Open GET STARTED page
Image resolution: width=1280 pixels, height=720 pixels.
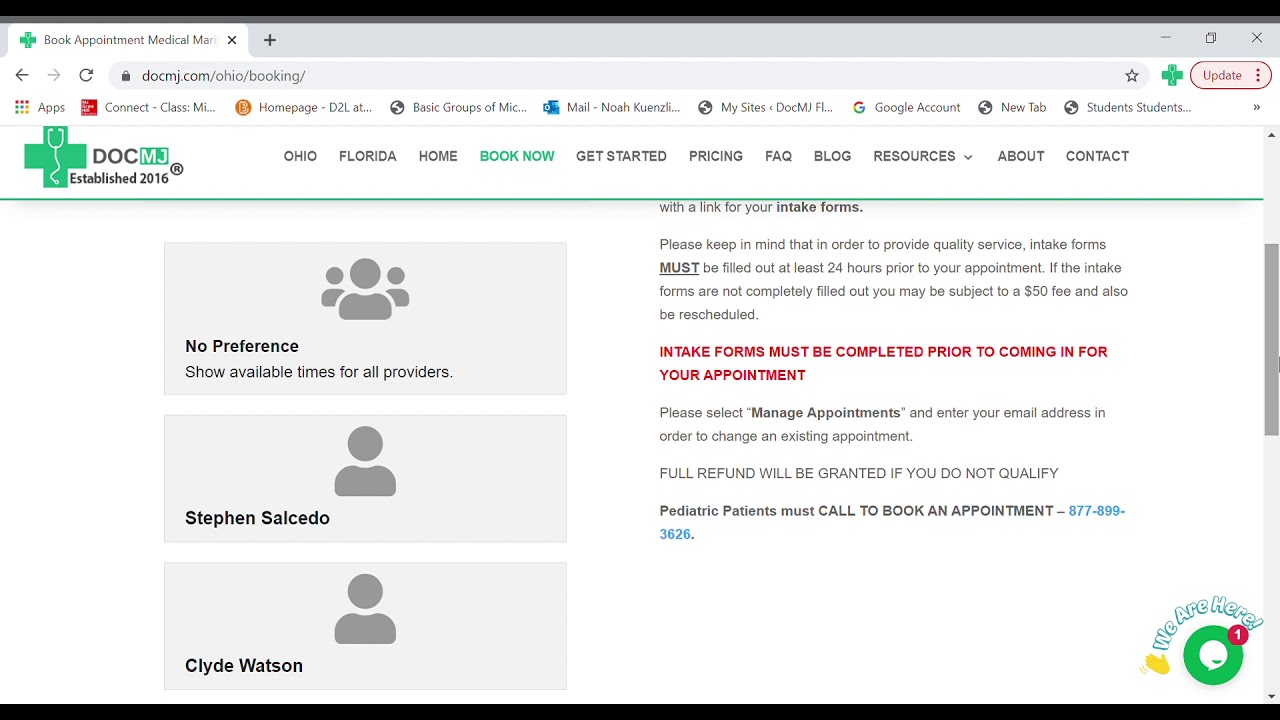(x=621, y=156)
